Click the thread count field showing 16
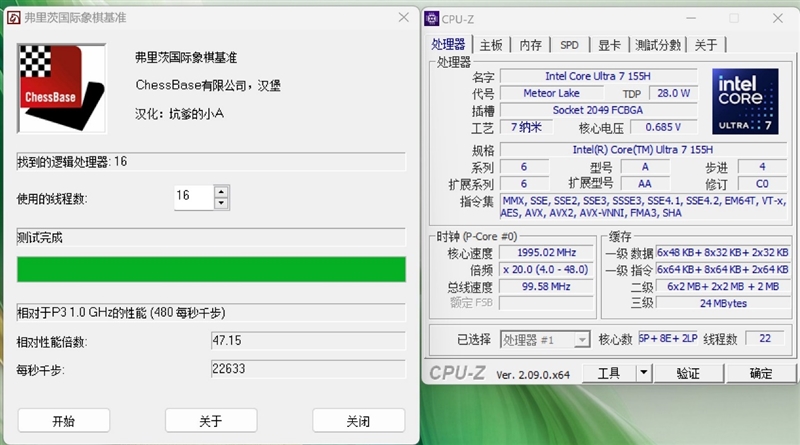 194,197
